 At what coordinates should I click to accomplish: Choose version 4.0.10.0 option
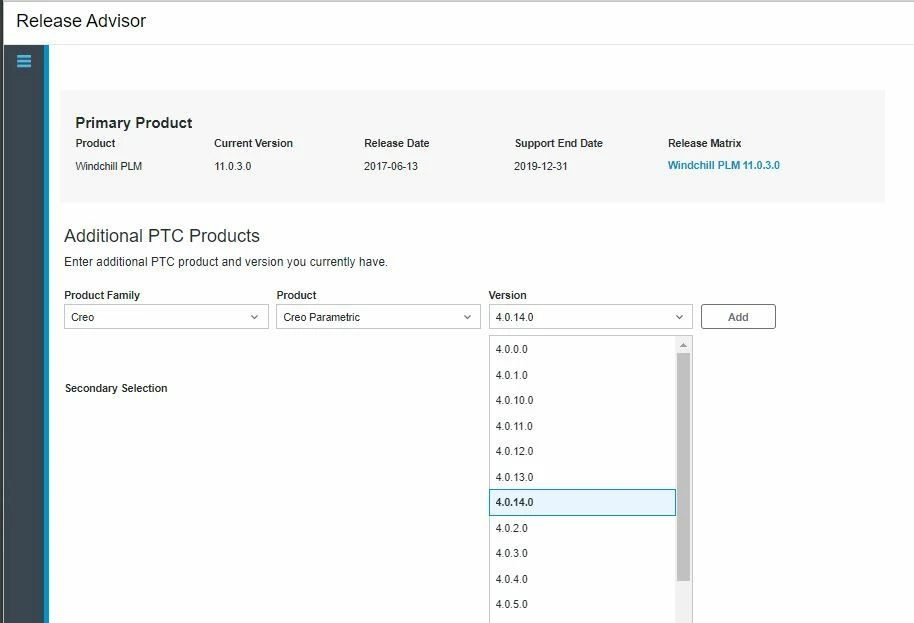[582, 400]
